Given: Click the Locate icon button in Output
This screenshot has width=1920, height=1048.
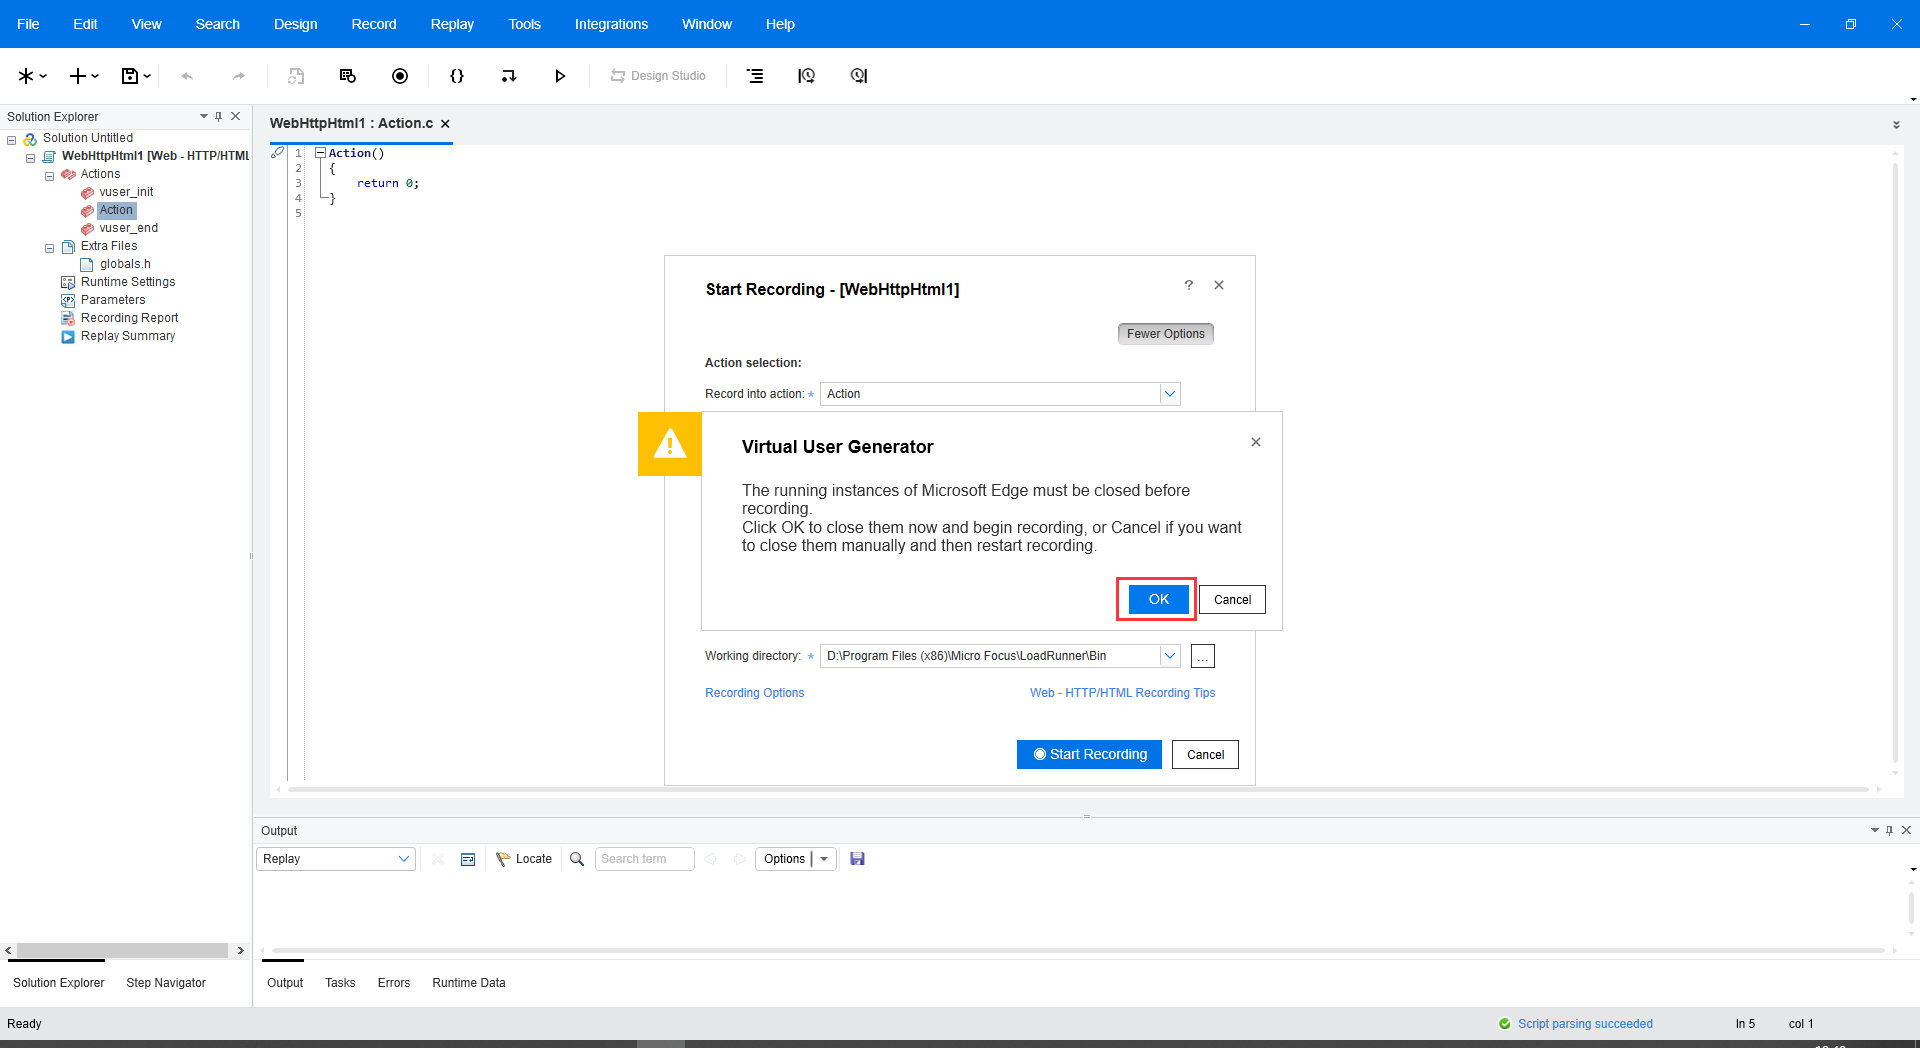Looking at the screenshot, I should pos(524,859).
